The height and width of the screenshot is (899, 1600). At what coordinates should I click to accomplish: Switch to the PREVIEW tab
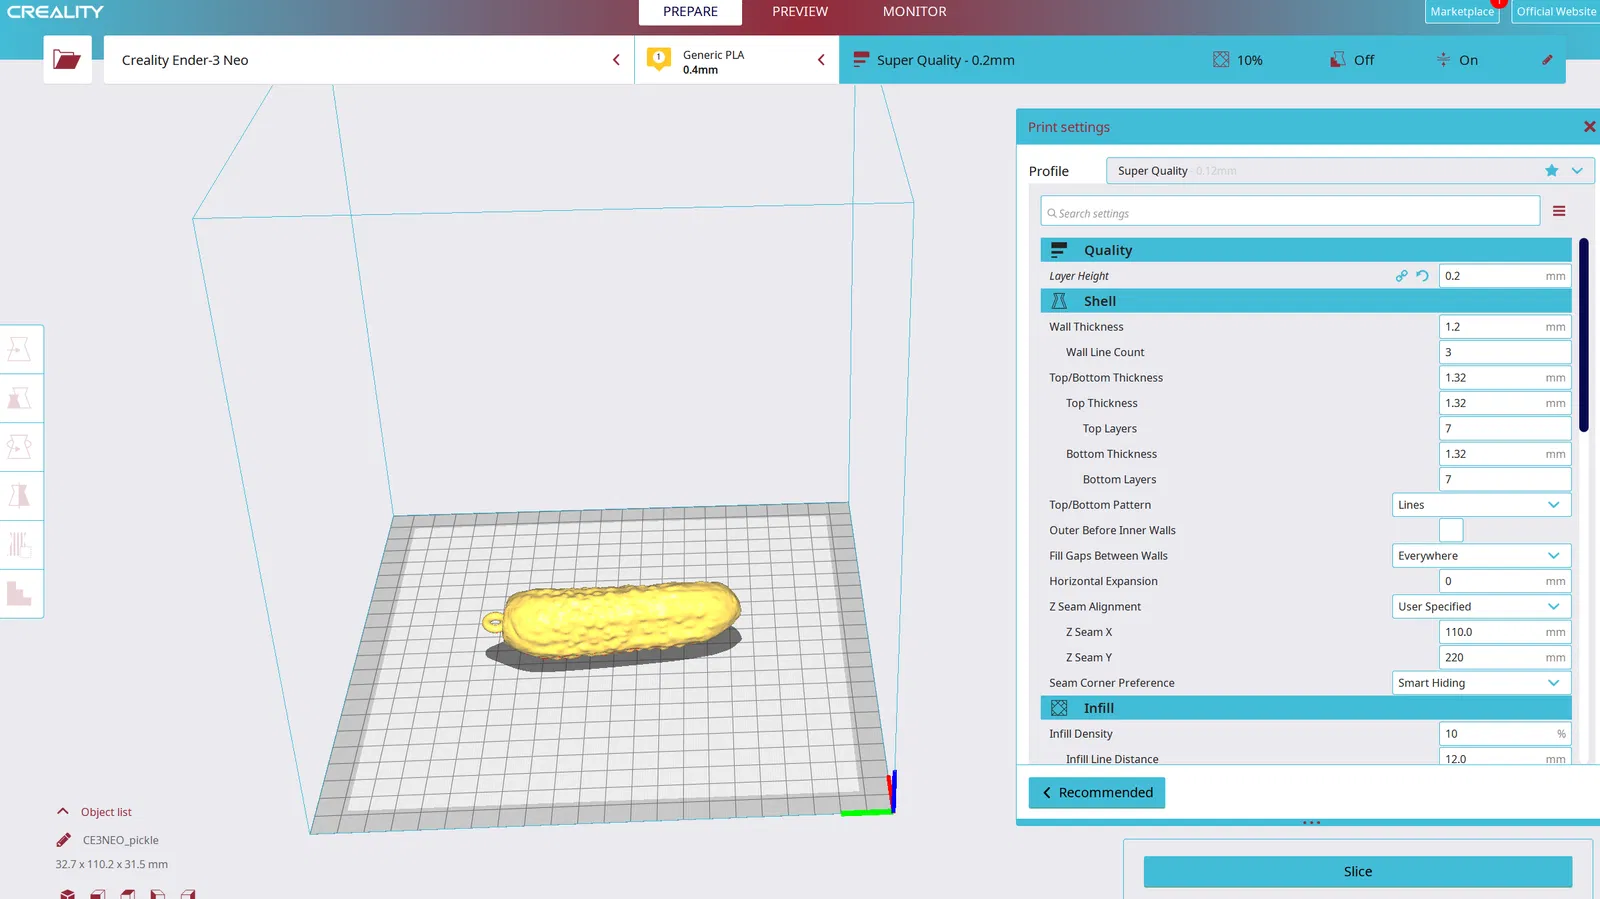tap(800, 12)
